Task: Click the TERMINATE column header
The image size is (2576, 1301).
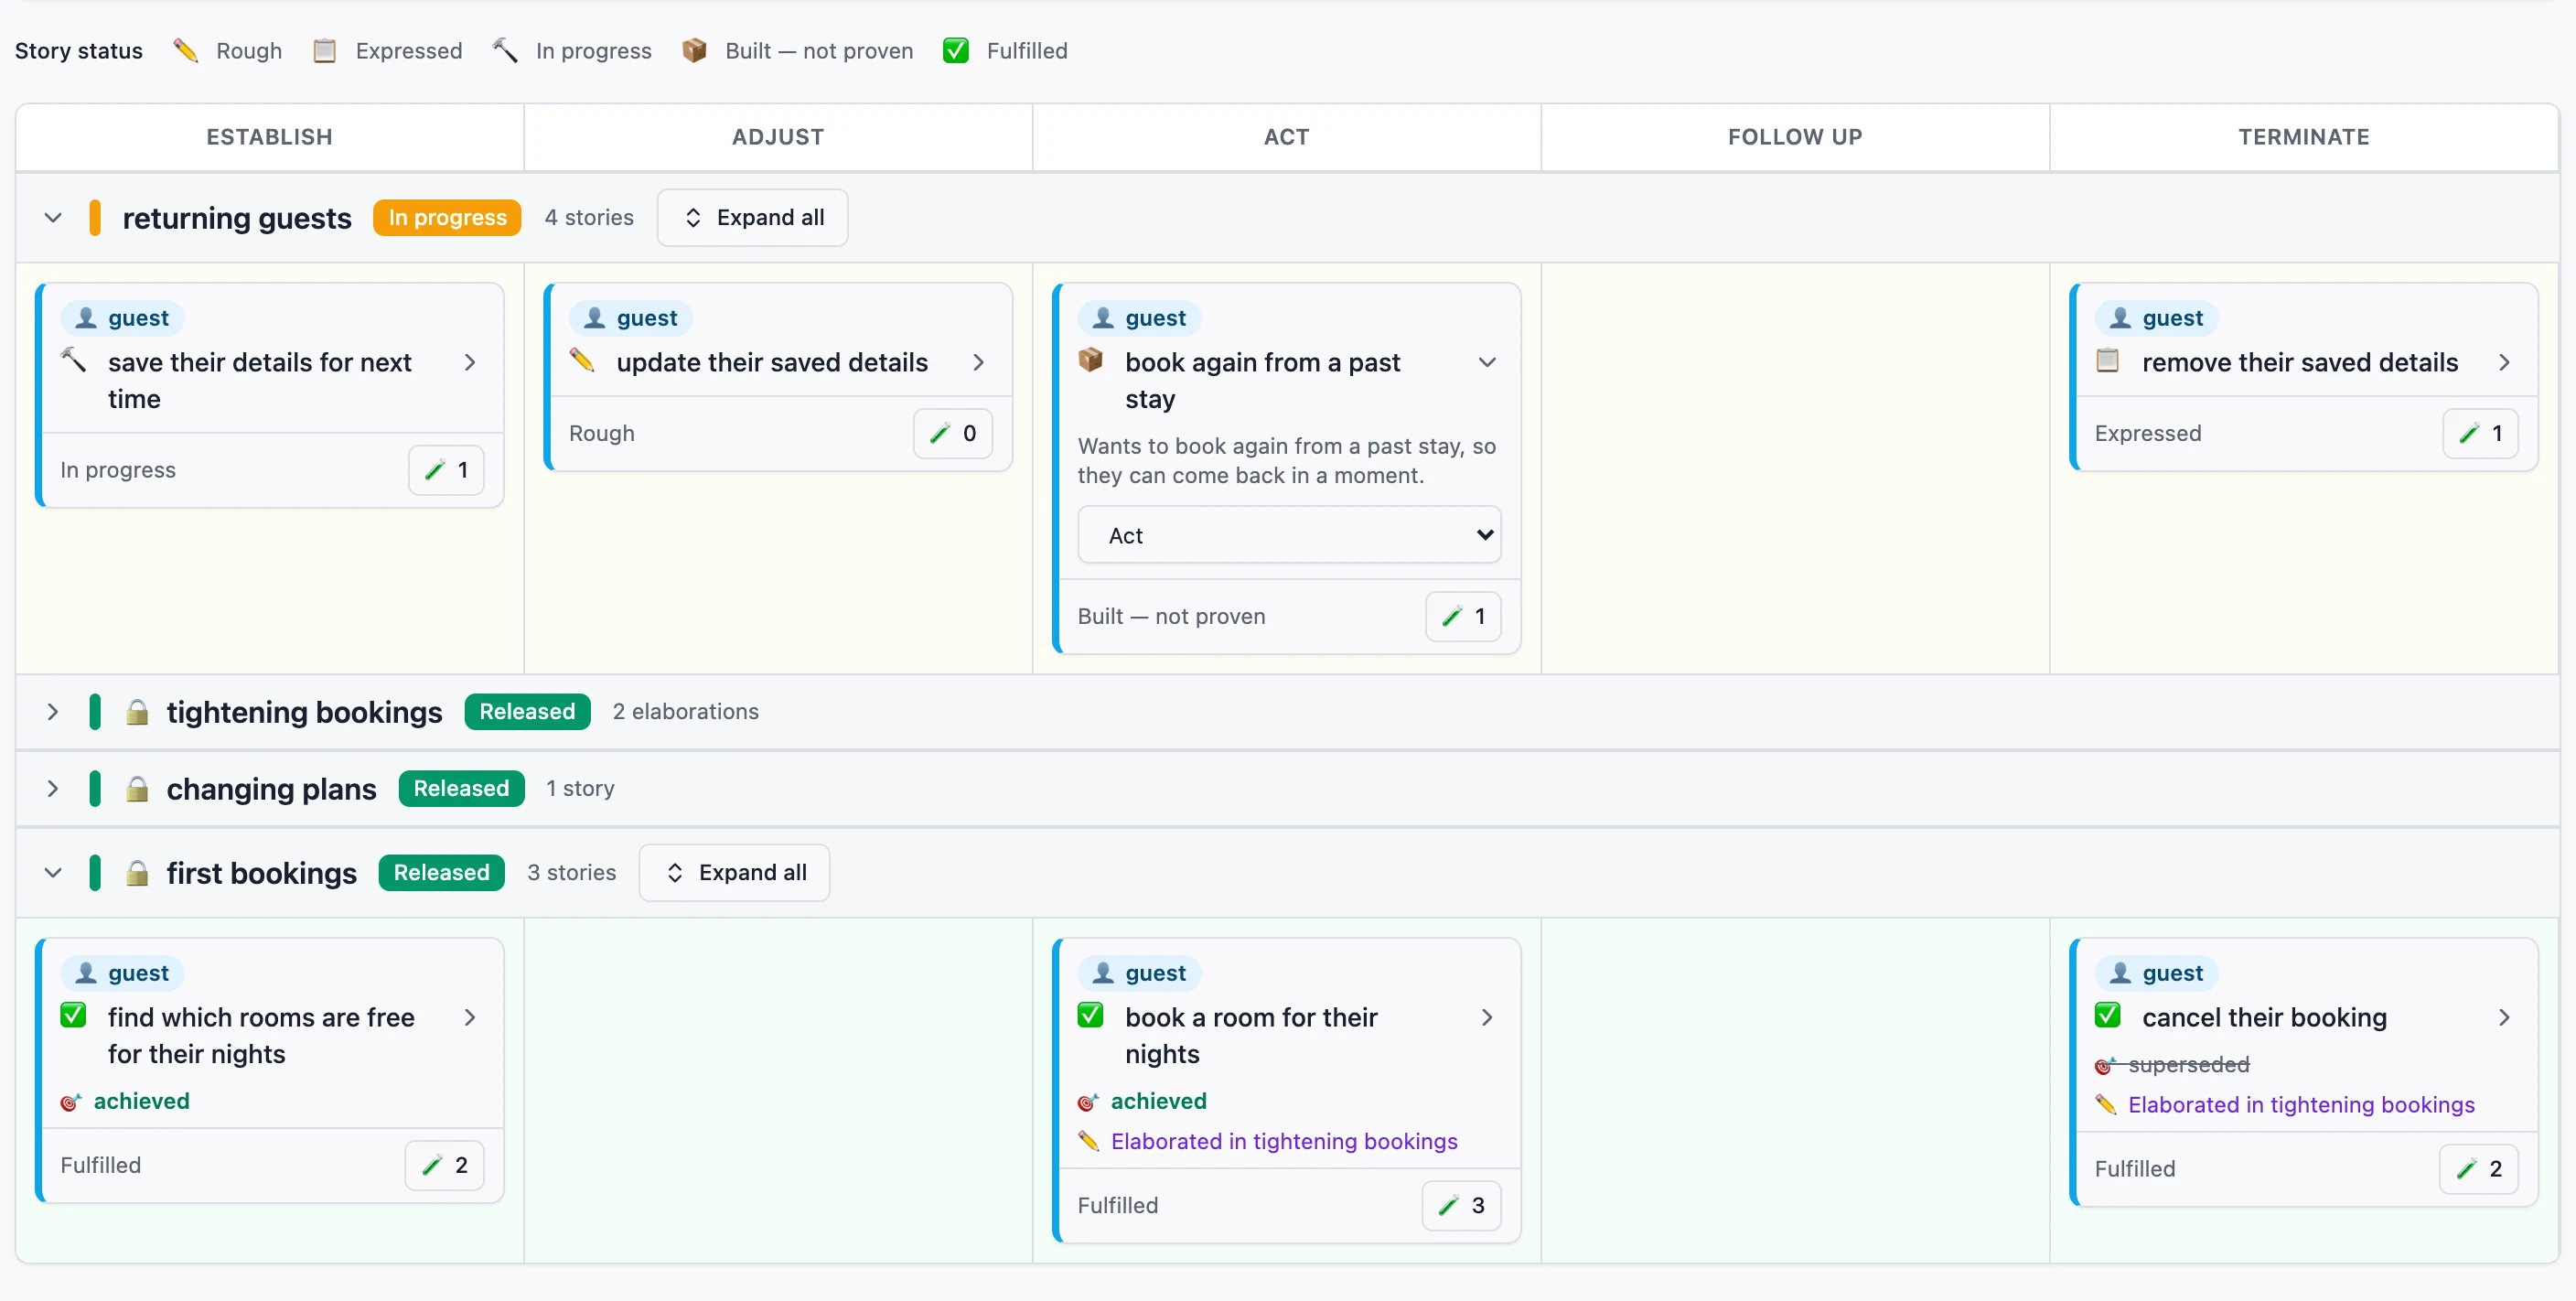Action: tap(2304, 137)
